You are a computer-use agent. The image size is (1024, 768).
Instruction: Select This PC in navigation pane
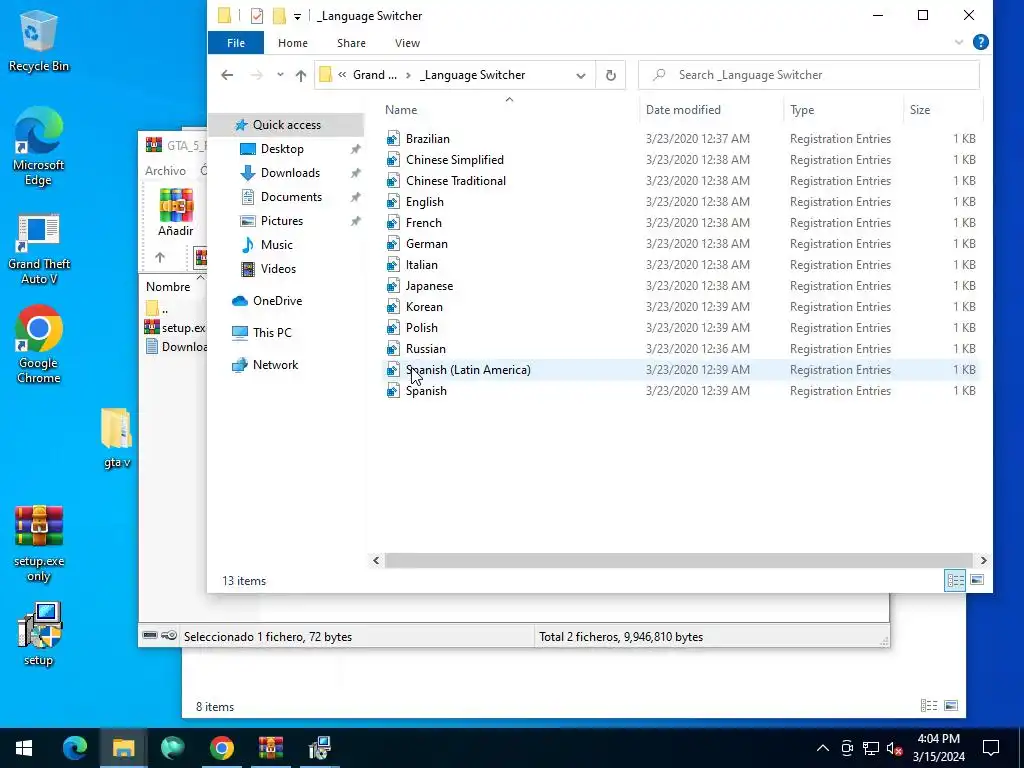(x=272, y=333)
